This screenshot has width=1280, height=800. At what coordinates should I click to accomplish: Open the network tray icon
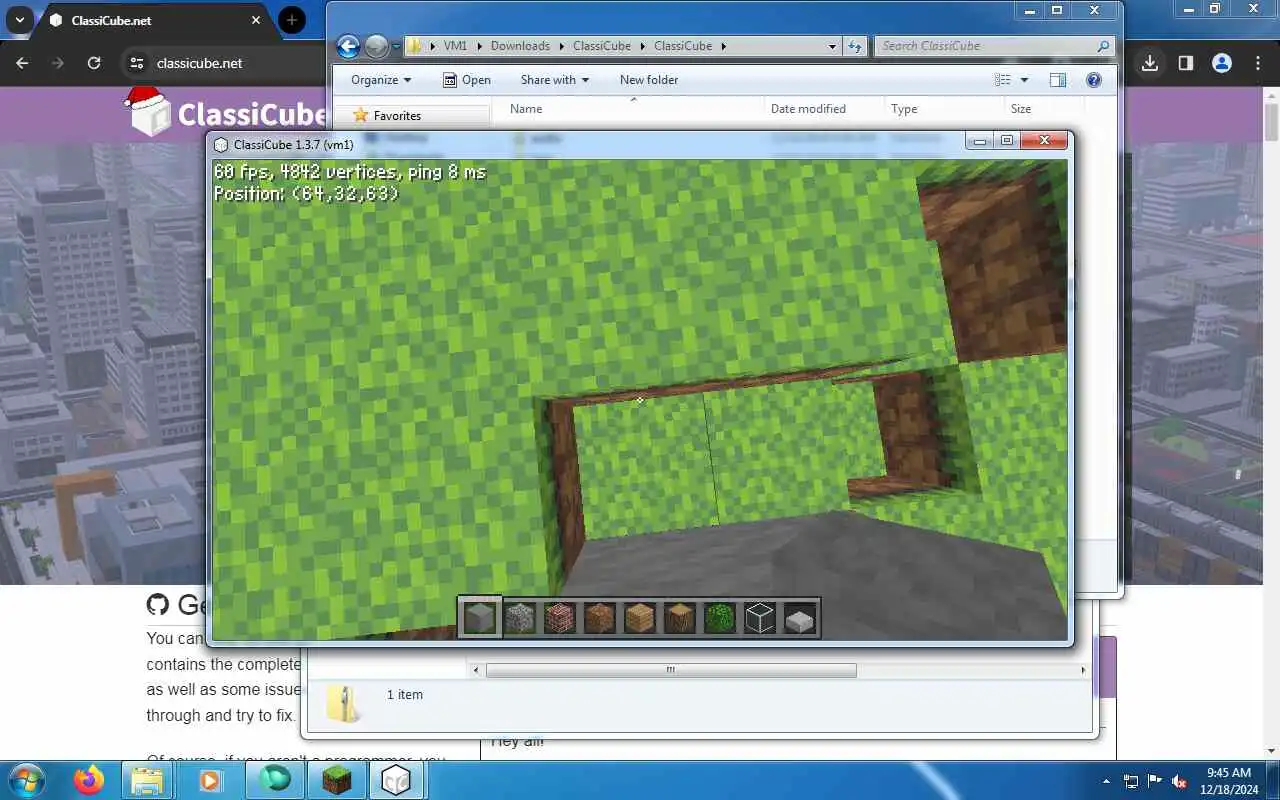pyautogui.click(x=1131, y=781)
